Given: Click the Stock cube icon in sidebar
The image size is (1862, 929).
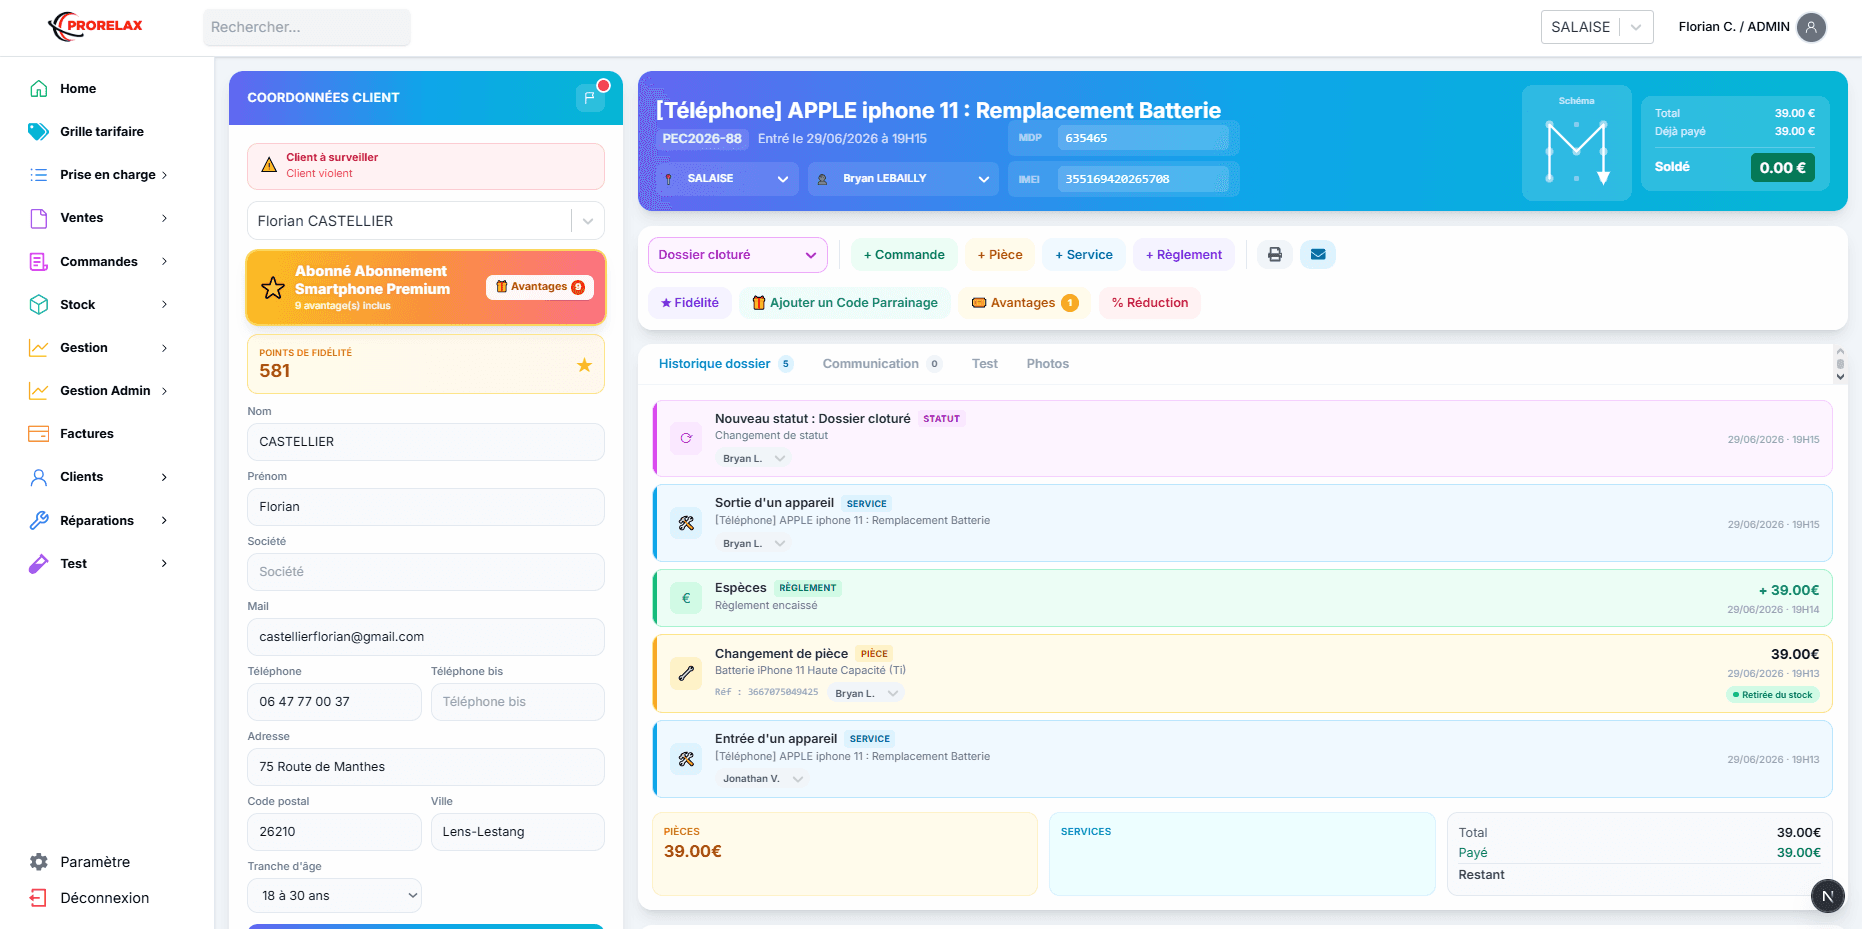Looking at the screenshot, I should [39, 304].
